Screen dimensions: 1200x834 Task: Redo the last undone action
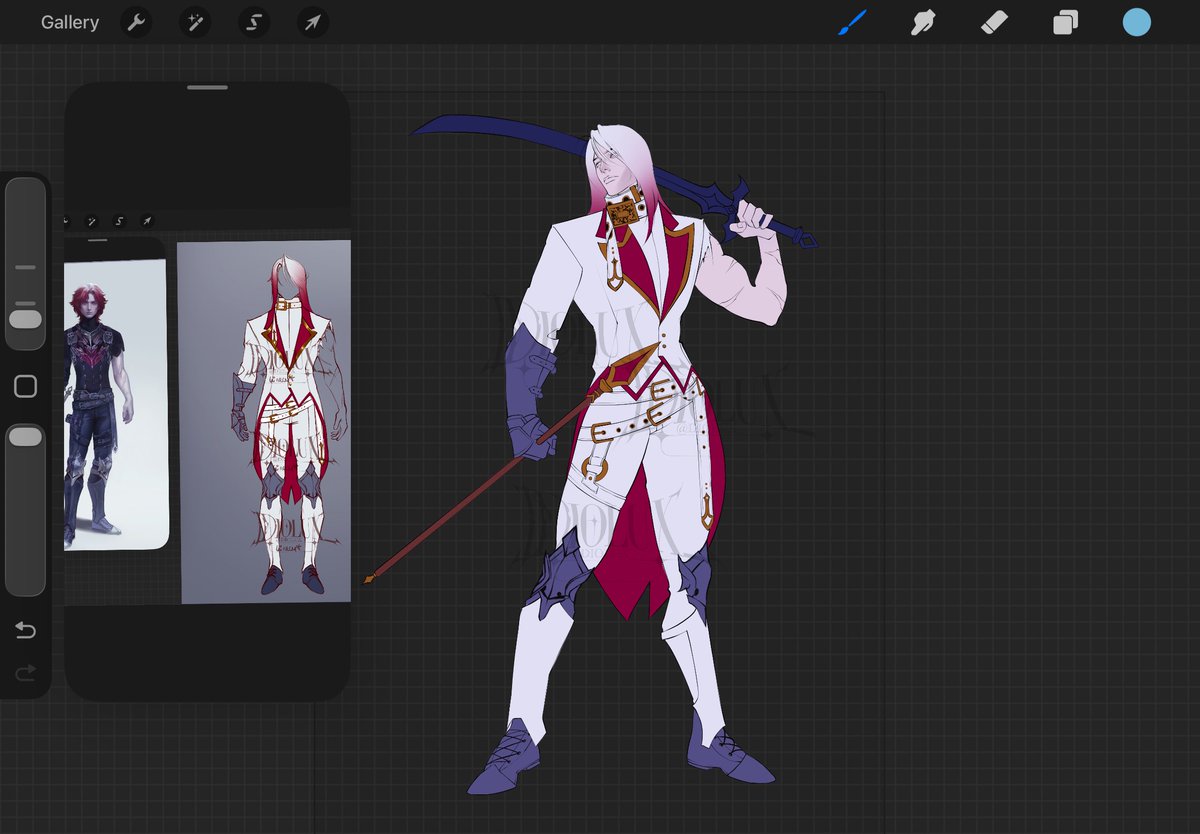25,673
